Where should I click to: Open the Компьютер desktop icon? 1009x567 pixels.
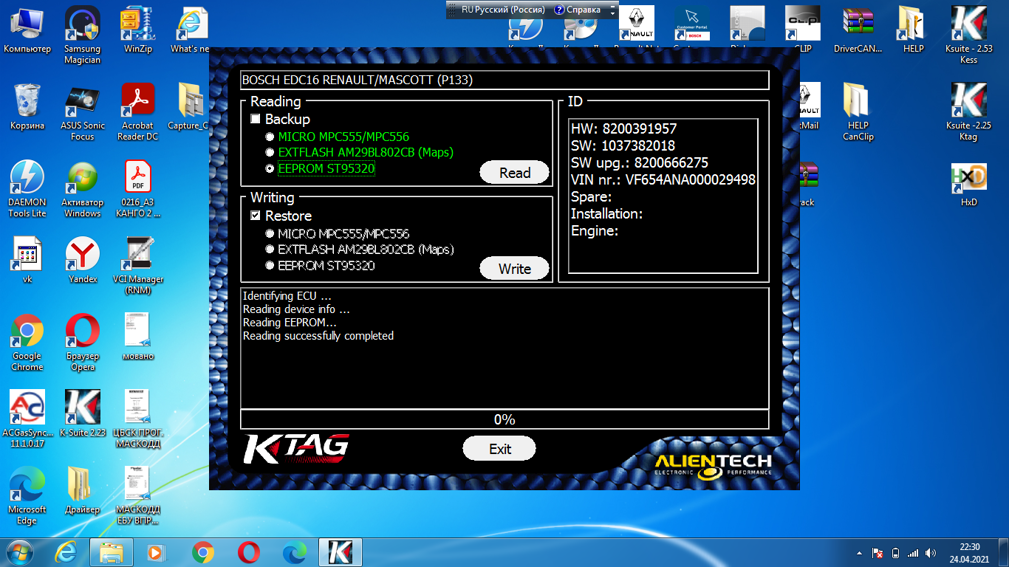click(27, 30)
